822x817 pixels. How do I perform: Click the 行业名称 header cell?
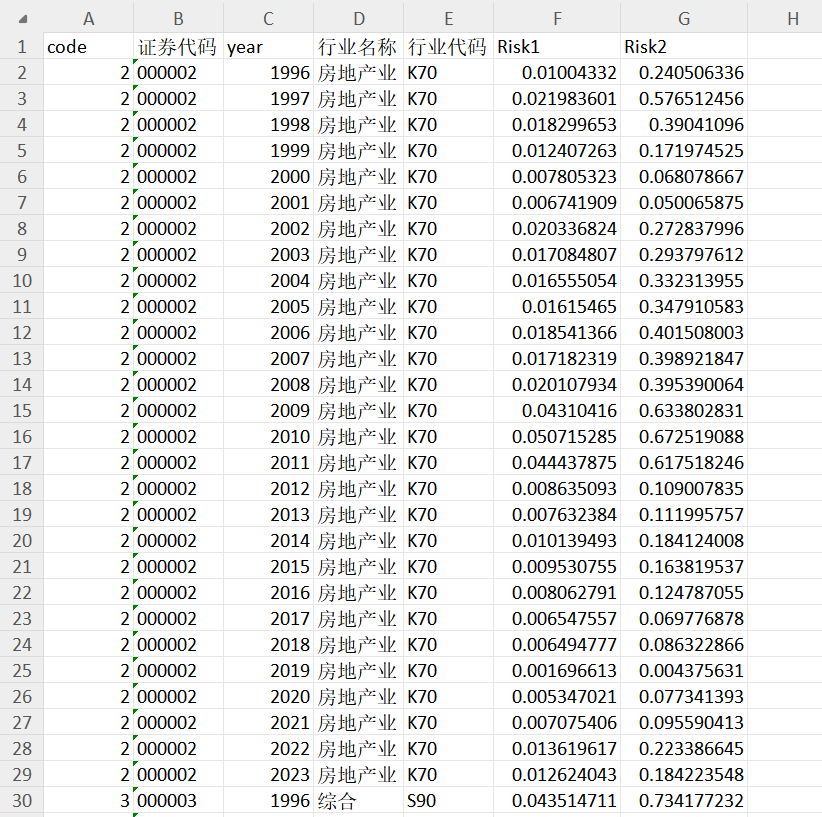click(x=359, y=47)
